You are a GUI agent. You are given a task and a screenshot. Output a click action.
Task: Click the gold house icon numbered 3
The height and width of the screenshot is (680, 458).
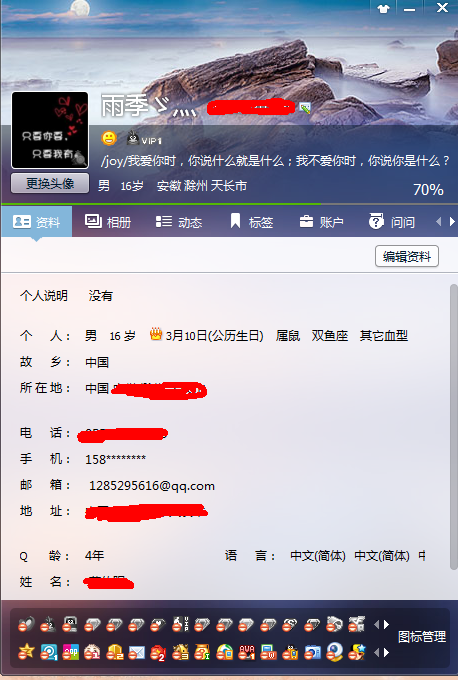tap(180, 652)
